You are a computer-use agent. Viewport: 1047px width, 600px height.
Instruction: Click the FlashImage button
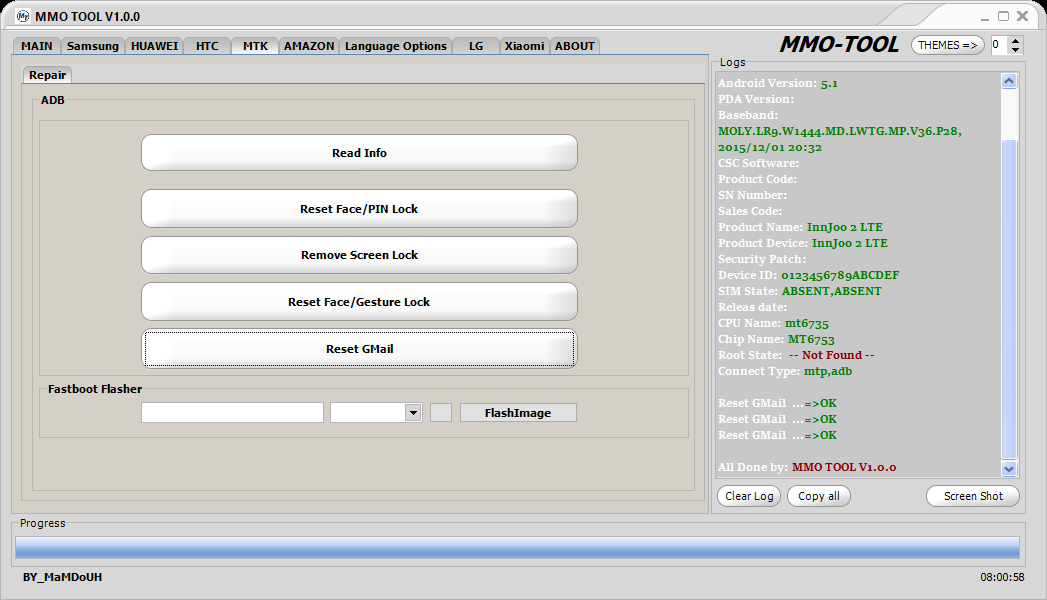(x=518, y=412)
